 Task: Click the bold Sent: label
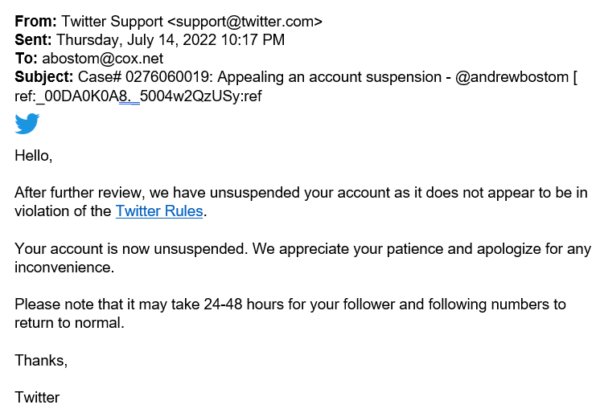(x=33, y=40)
